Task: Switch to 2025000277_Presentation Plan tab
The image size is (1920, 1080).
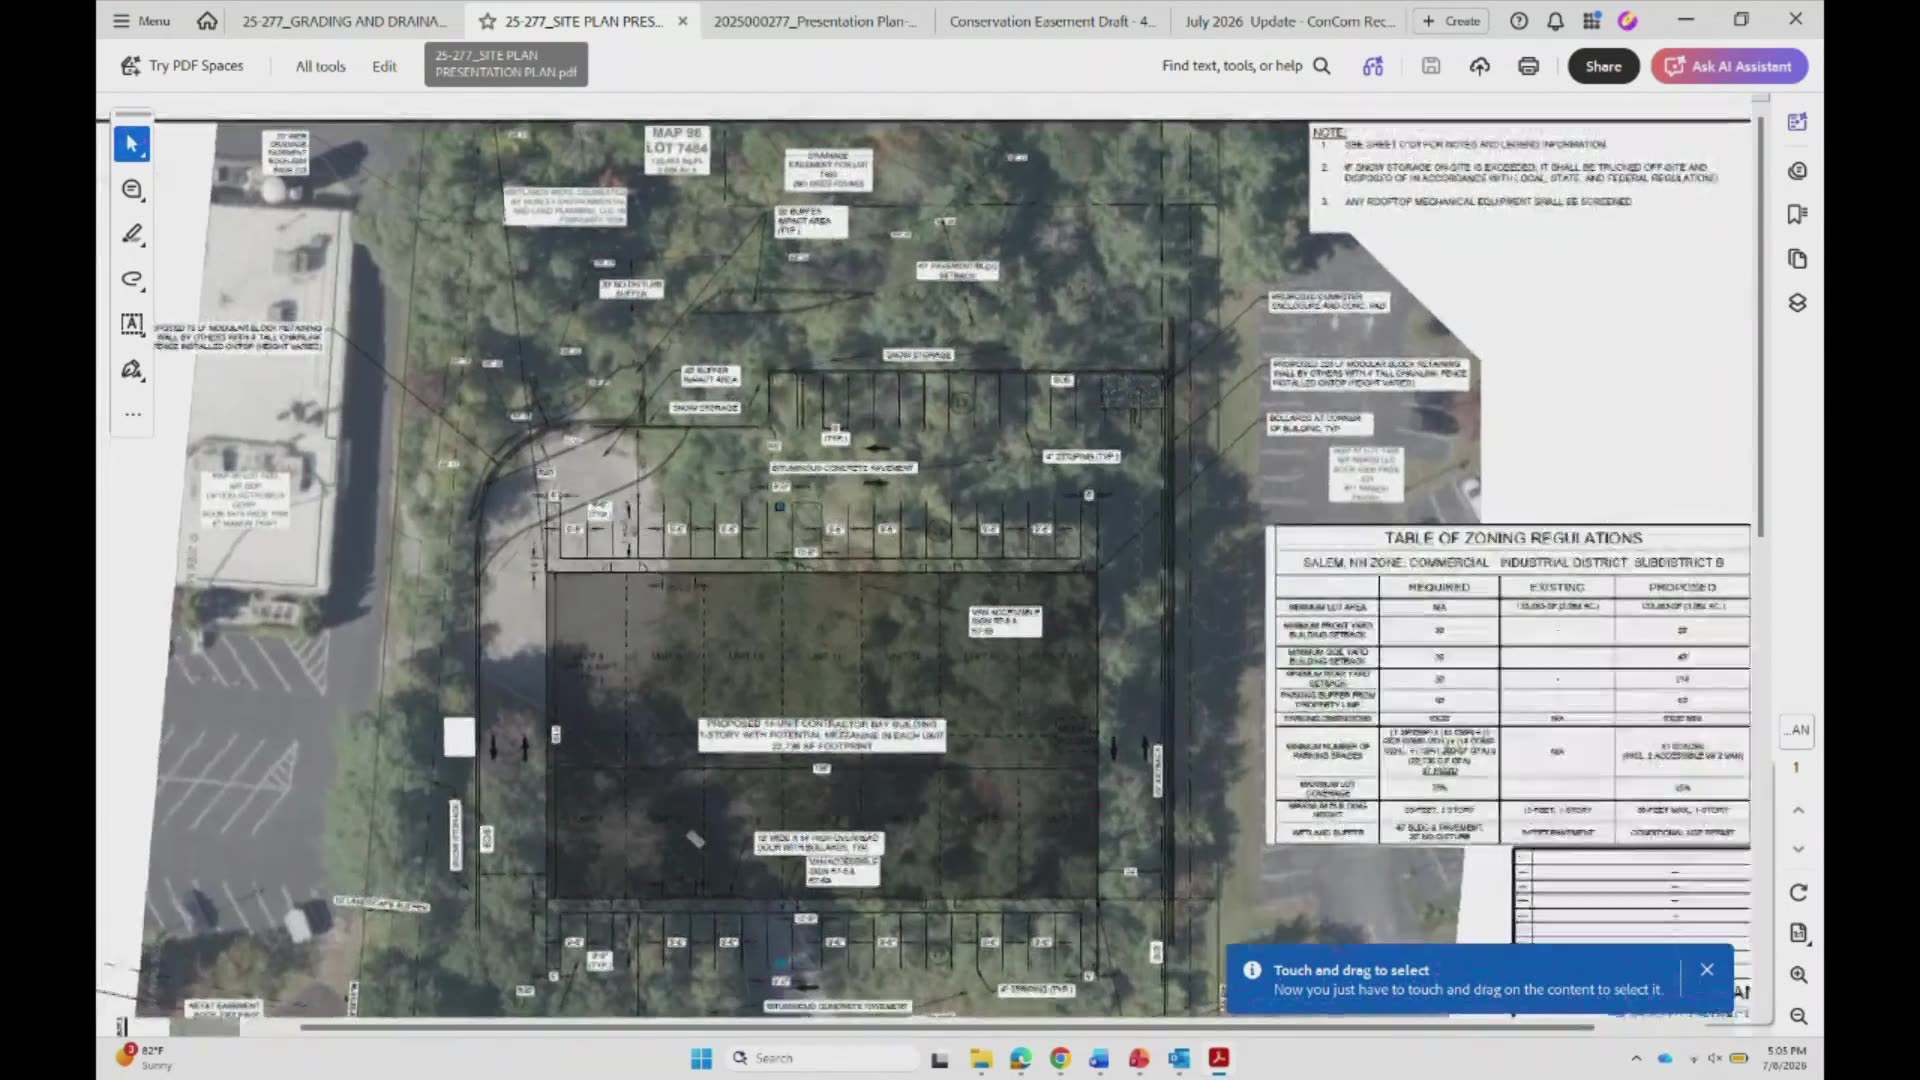Action: point(815,21)
